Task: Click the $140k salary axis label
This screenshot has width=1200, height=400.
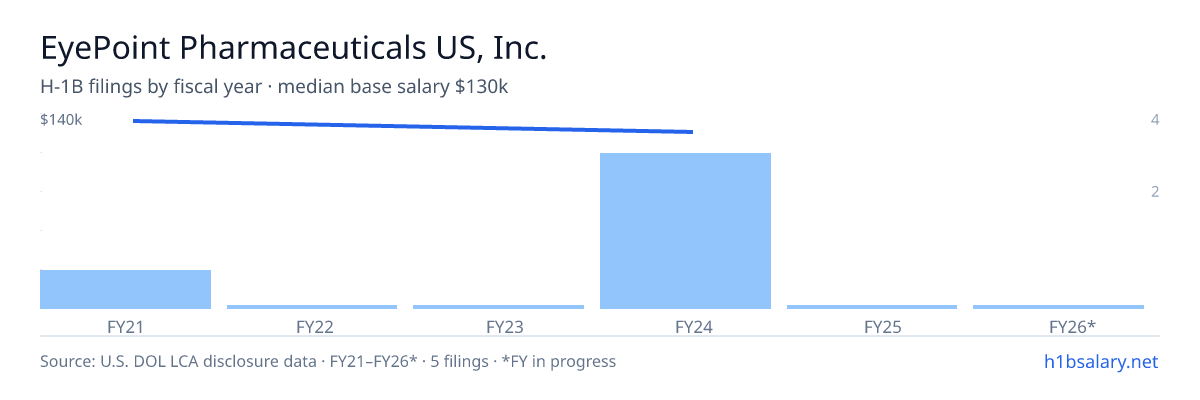Action: [61, 120]
